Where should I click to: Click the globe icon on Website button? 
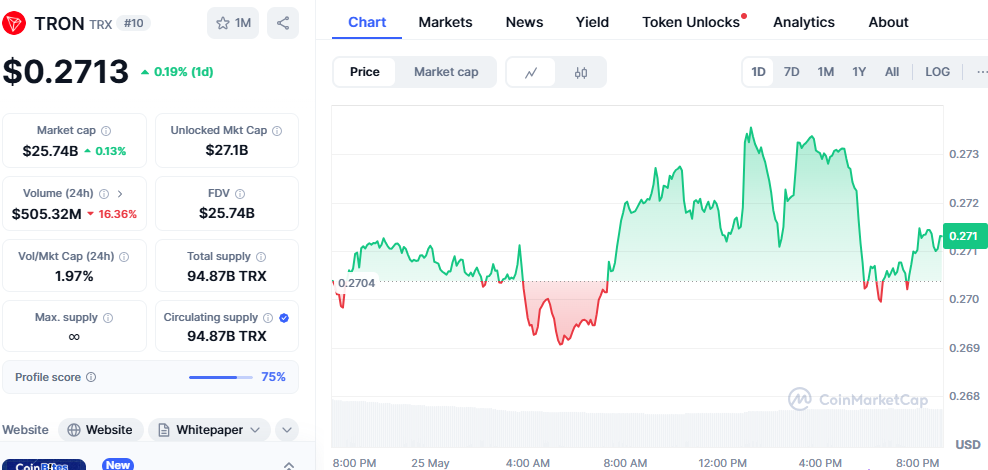[x=74, y=430]
